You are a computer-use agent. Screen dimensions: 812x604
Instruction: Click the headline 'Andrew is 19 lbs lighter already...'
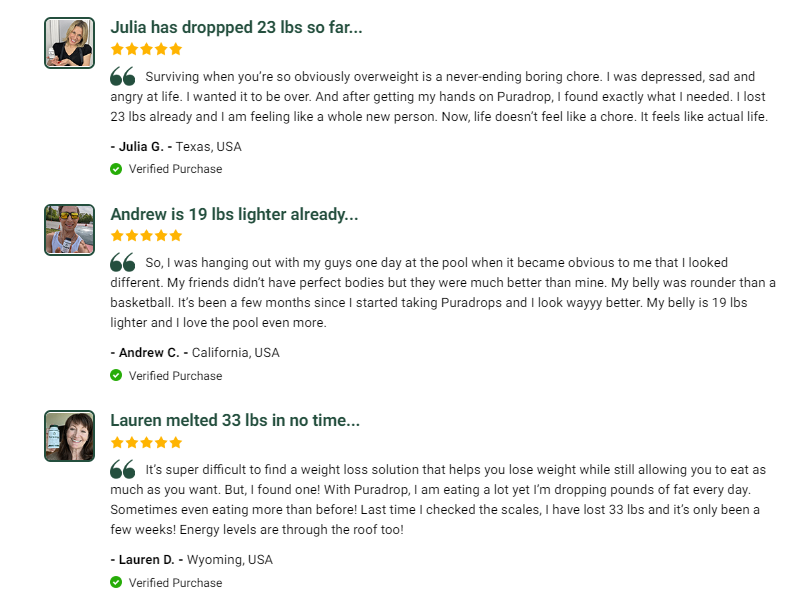tap(234, 214)
